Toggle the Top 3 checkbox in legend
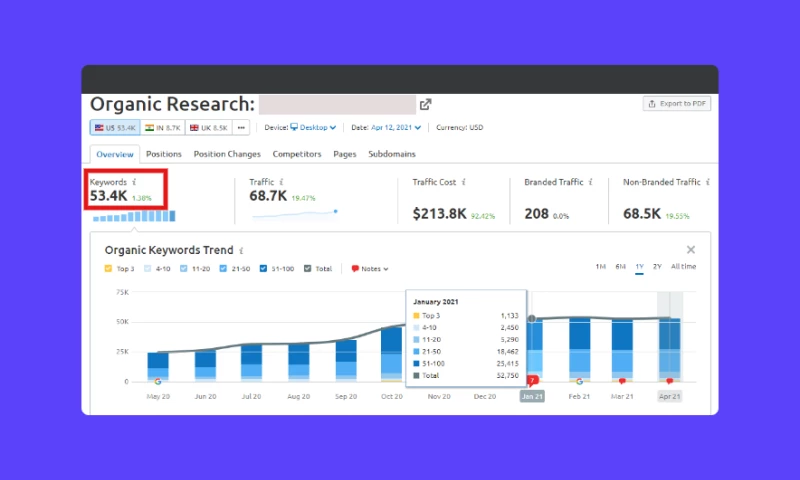 (108, 268)
